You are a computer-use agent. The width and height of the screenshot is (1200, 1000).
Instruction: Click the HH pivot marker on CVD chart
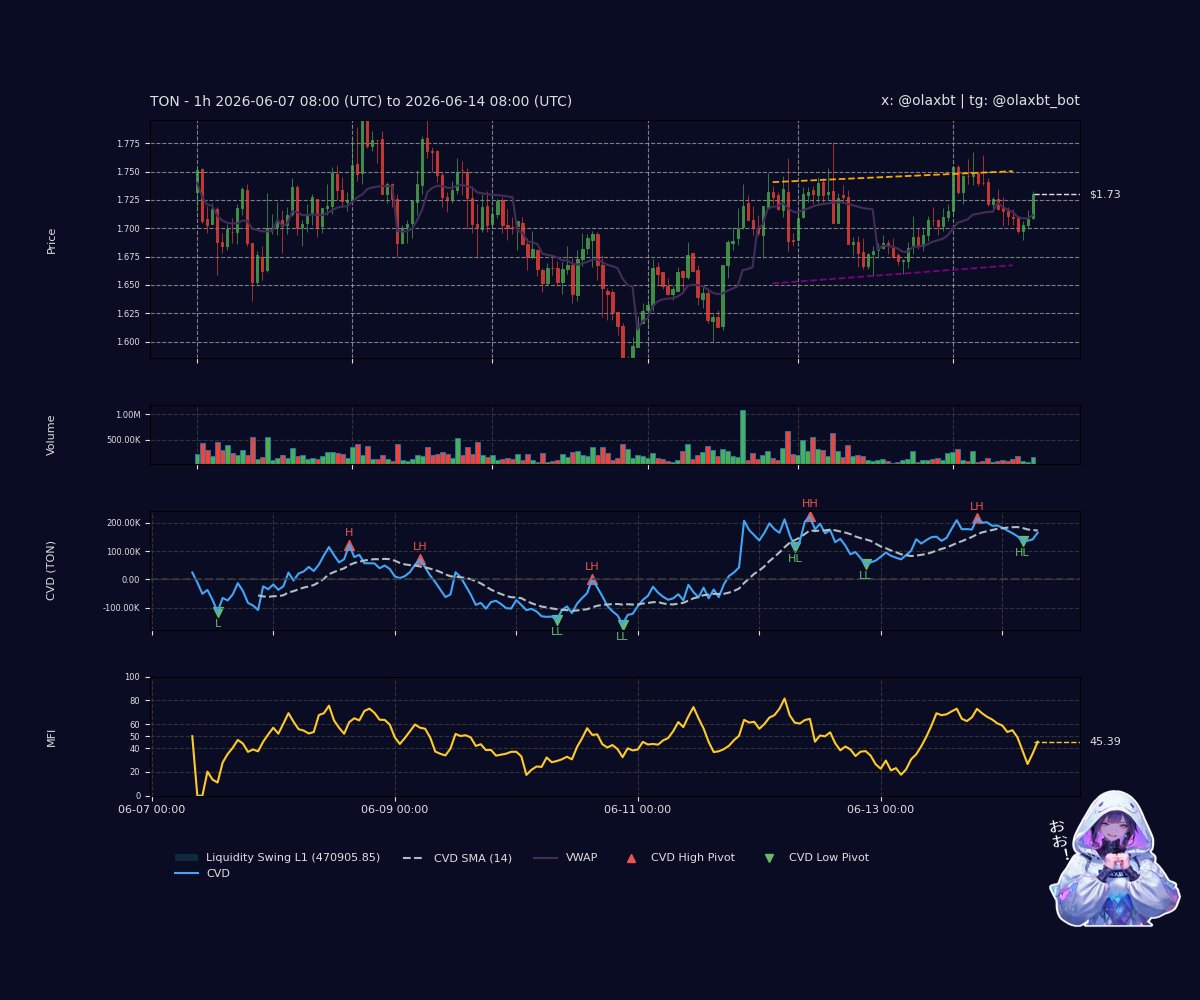(810, 517)
